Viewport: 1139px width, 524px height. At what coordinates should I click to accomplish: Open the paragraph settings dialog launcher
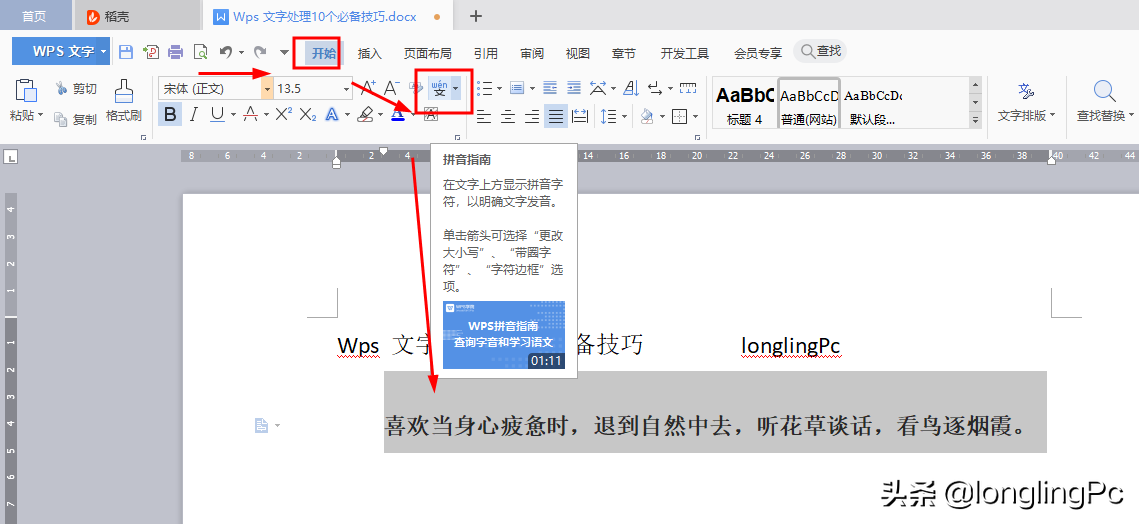click(698, 137)
